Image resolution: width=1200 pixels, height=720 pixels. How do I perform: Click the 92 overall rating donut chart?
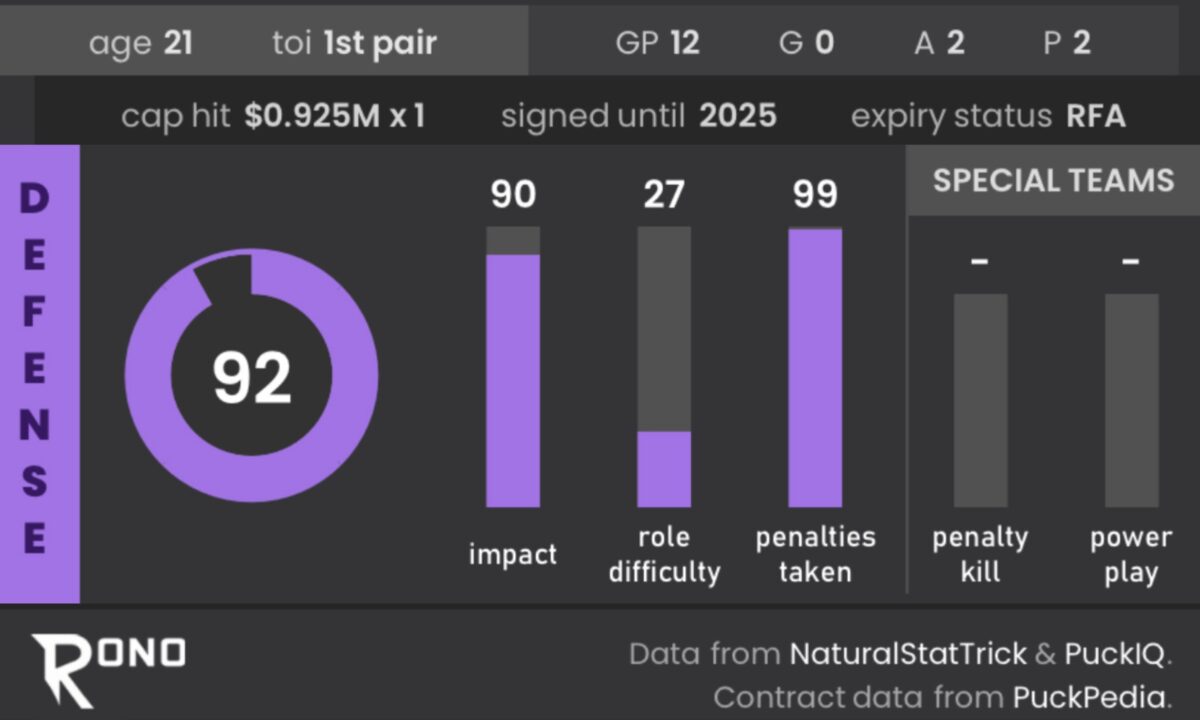coord(252,376)
